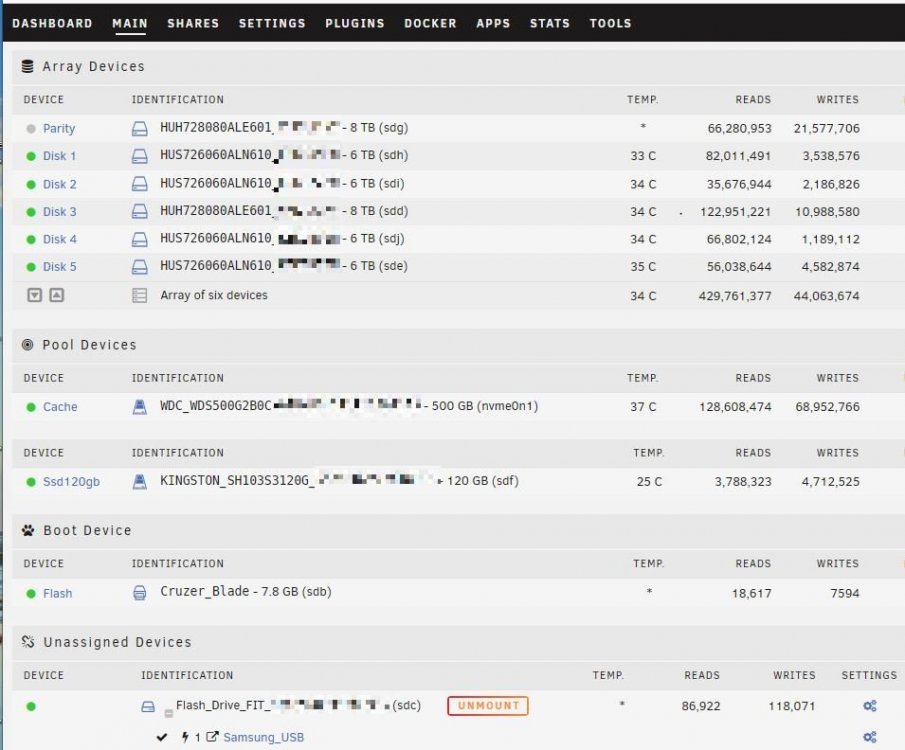905x750 pixels.
Task: Open the Settings tab
Action: click(272, 24)
